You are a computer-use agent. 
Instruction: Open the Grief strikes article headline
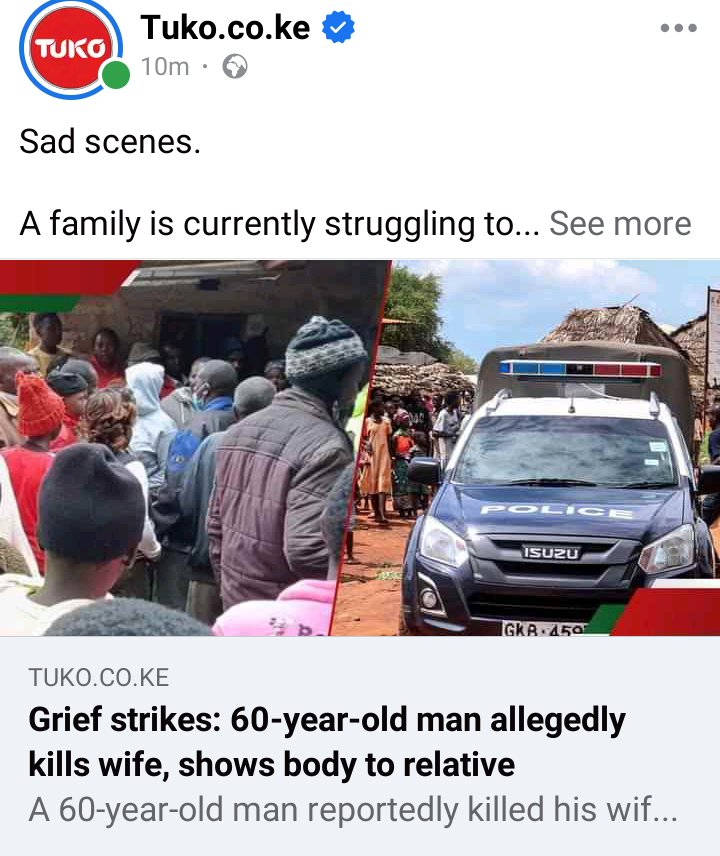coord(327,741)
